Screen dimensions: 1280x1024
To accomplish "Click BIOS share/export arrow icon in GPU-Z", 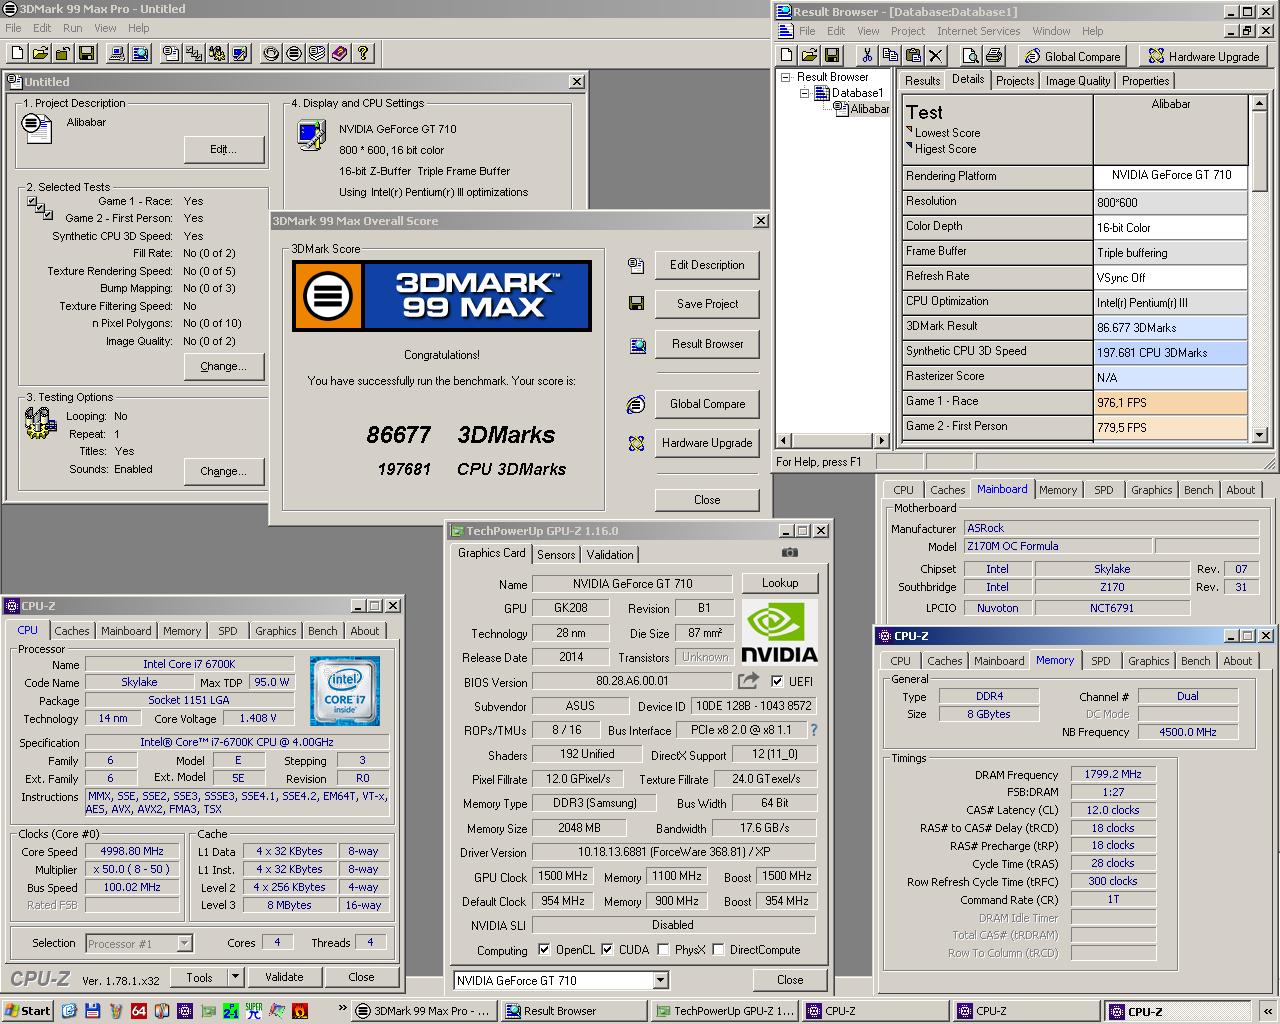I will [x=748, y=681].
